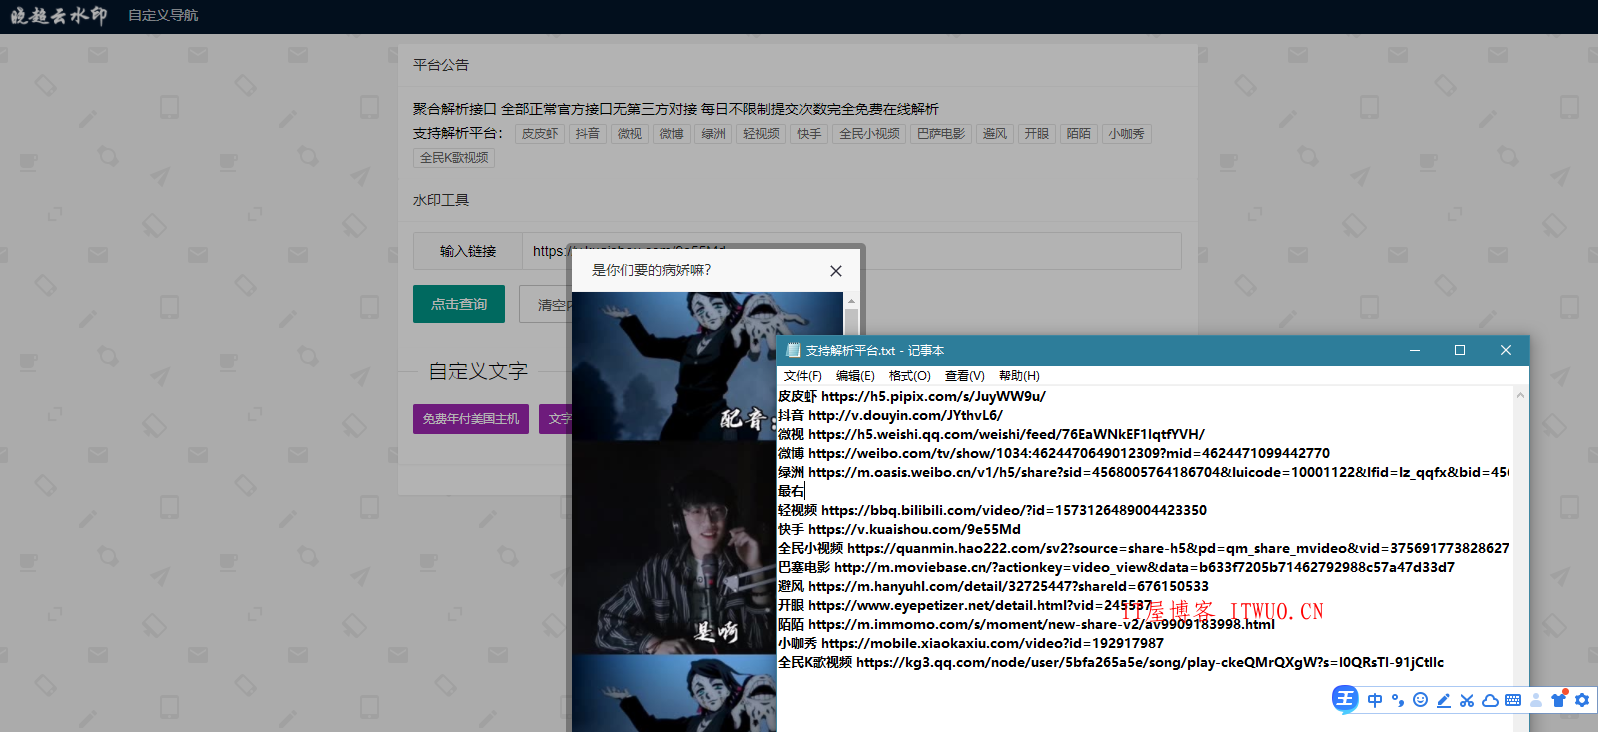Open the 查看(V) menu in Notepad

coord(965,376)
